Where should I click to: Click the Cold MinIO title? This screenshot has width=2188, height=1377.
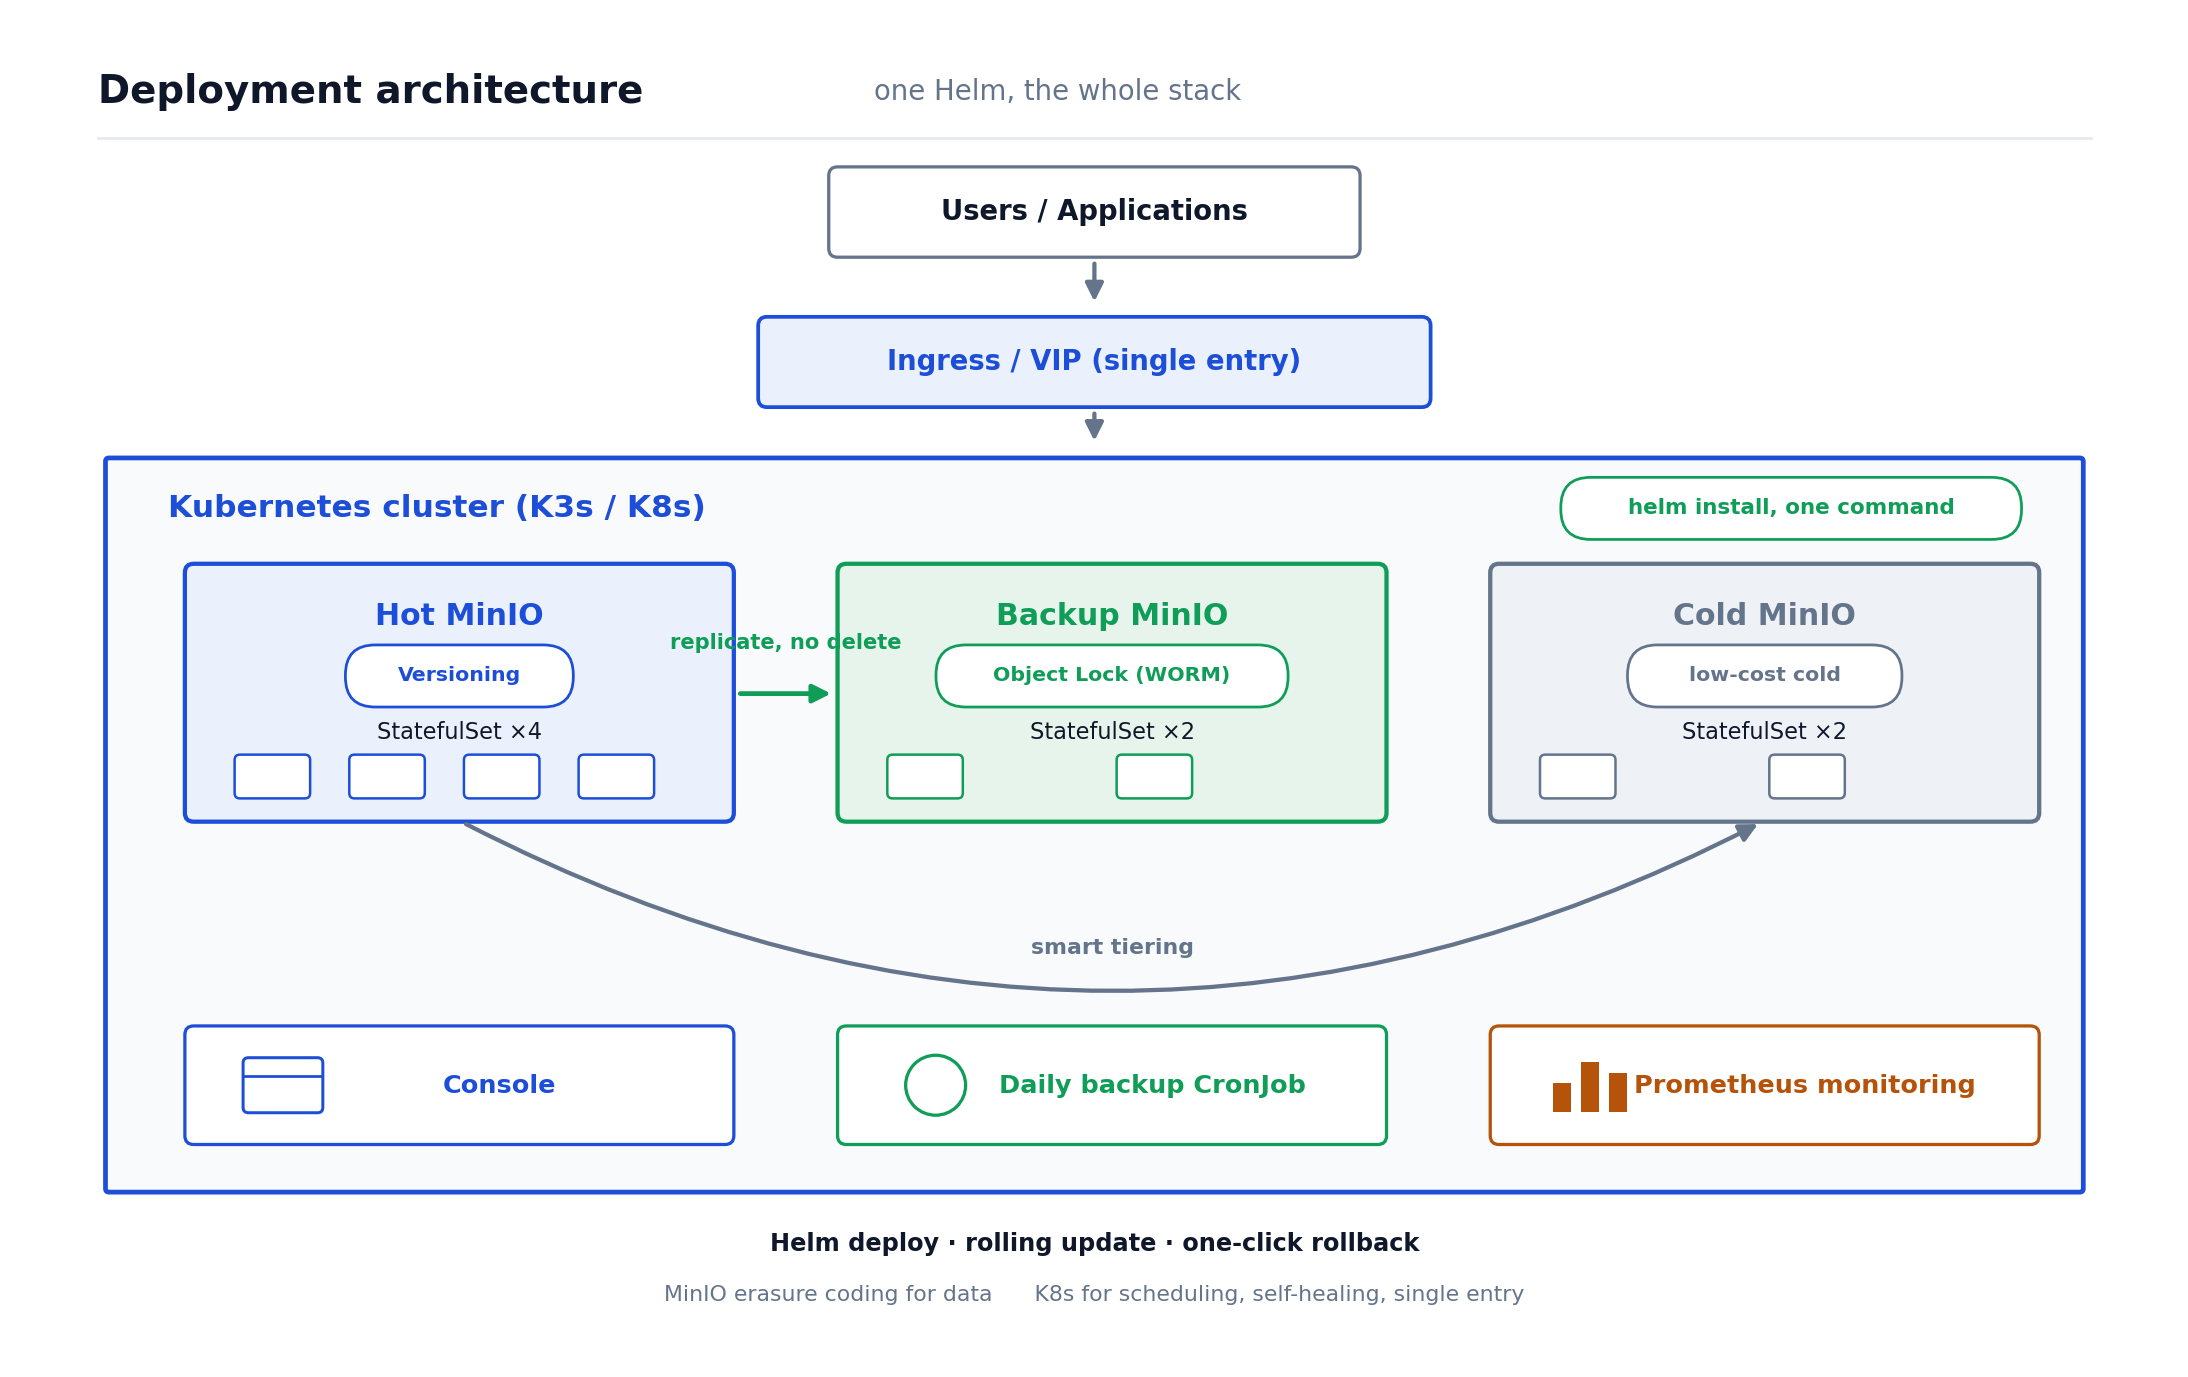point(1764,615)
